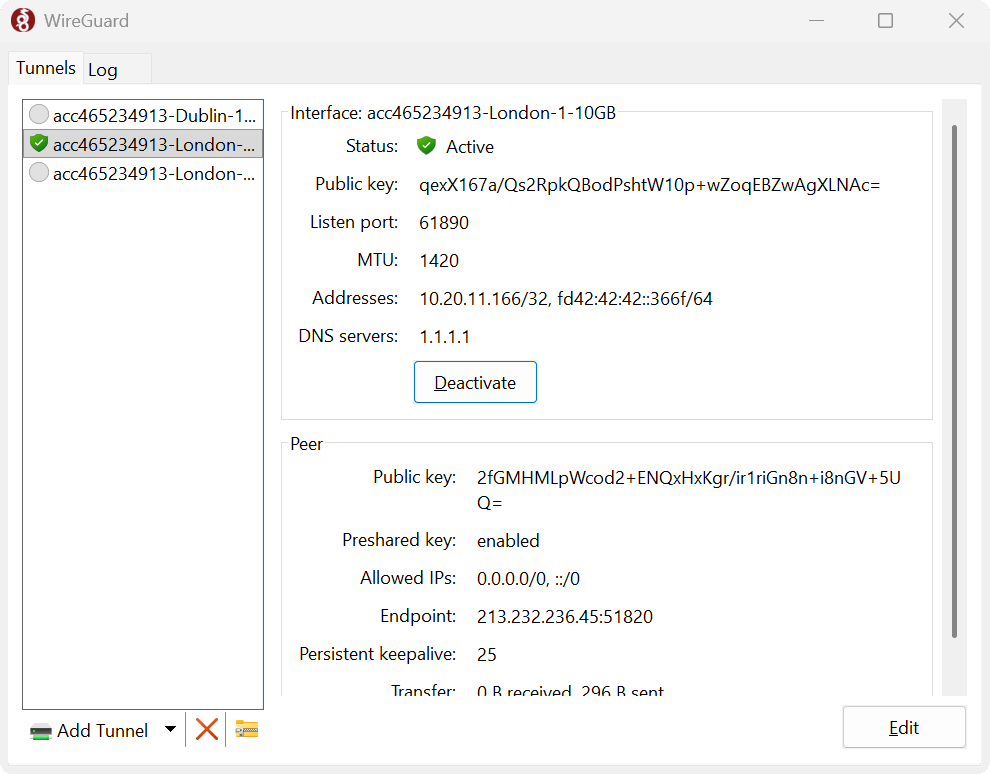Click the green active shield beside Status
The width and height of the screenshot is (990, 774).
pyautogui.click(x=426, y=146)
